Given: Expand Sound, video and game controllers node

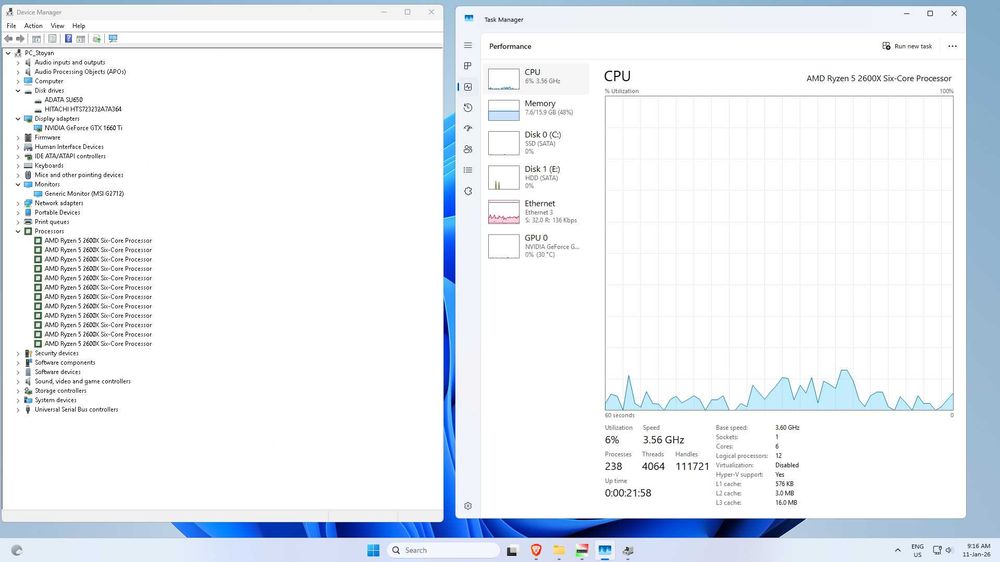Looking at the screenshot, I should click(x=18, y=381).
